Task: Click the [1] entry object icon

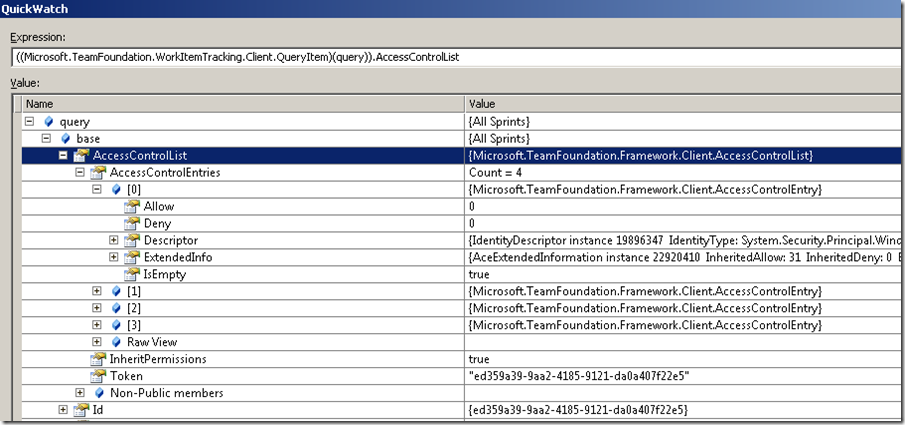Action: tap(115, 291)
